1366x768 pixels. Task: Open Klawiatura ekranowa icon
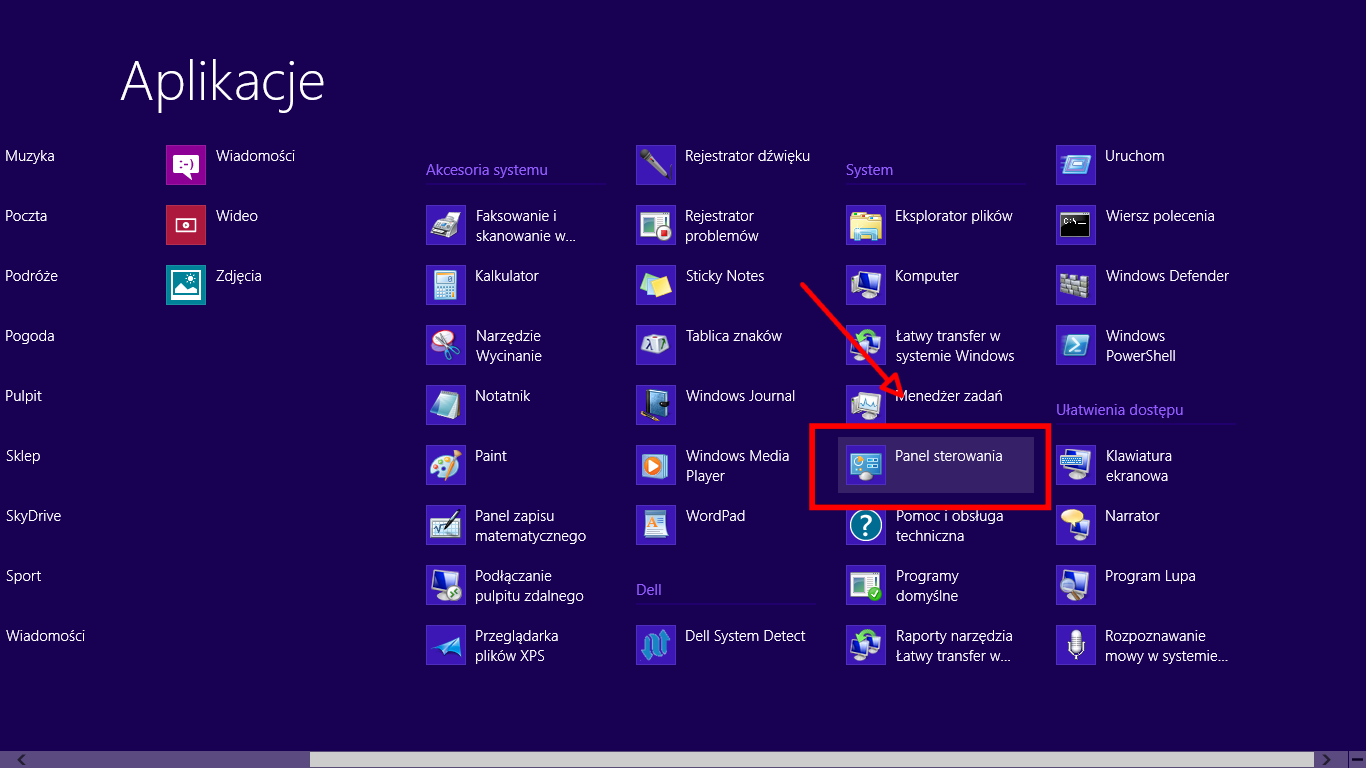1076,465
